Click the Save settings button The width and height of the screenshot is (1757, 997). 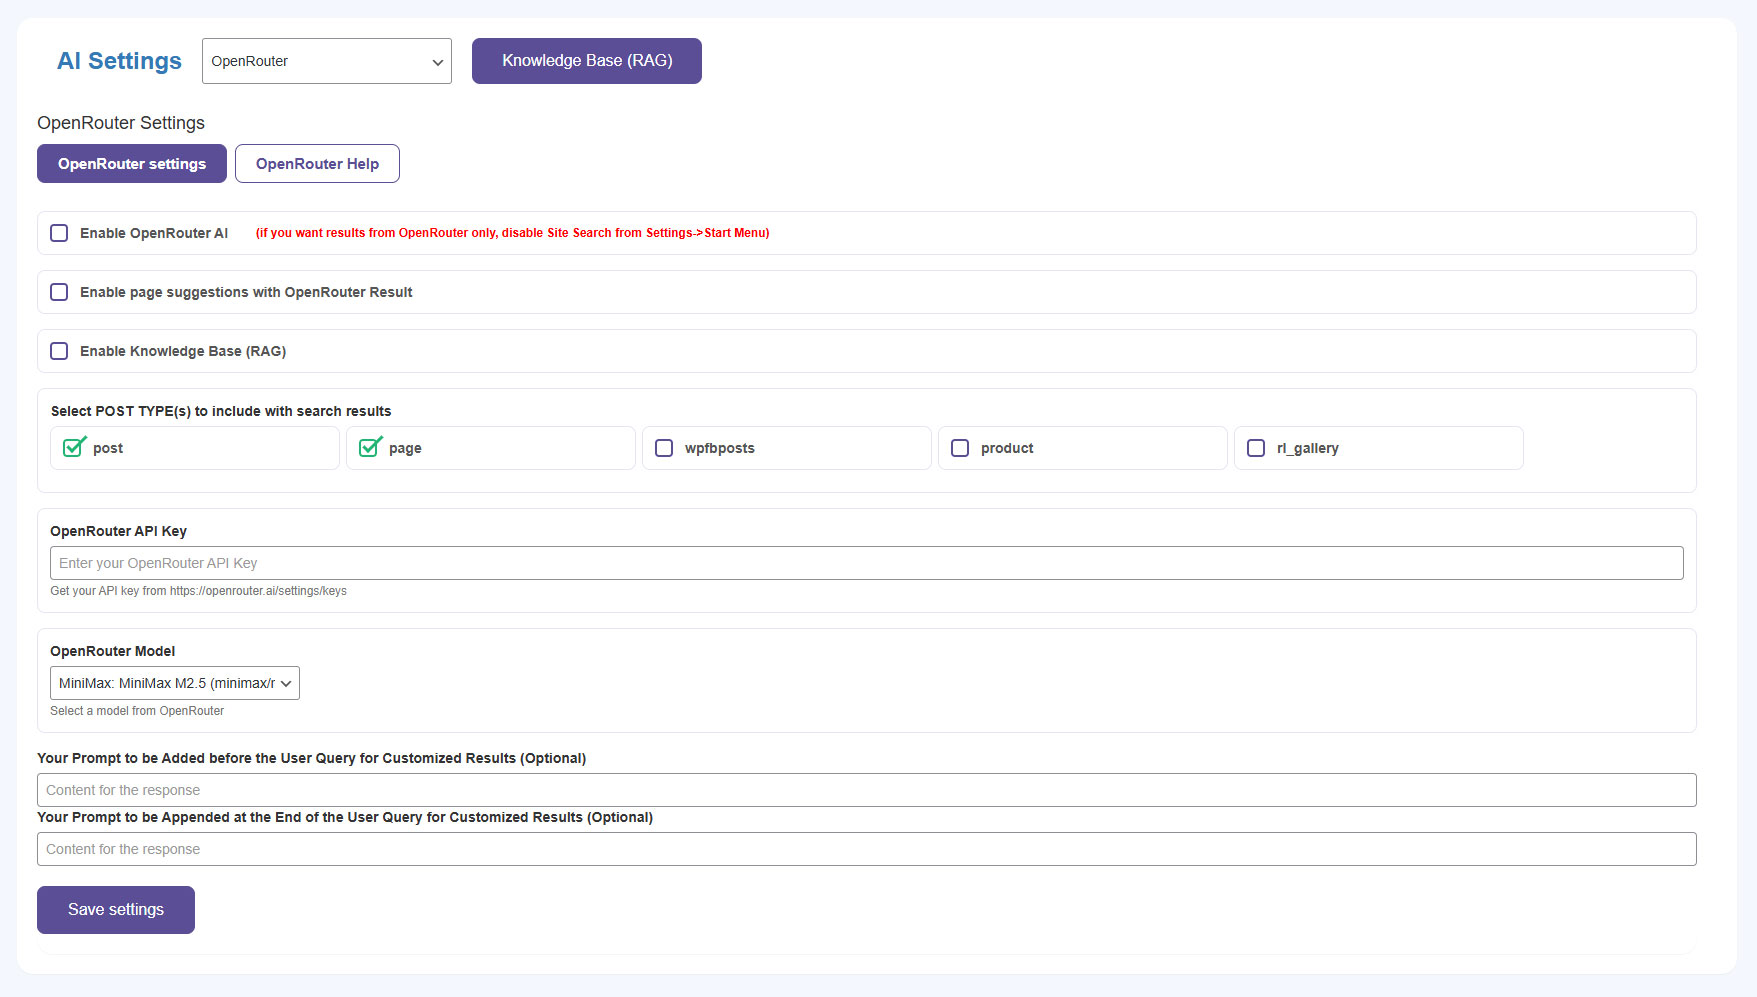[x=116, y=910]
